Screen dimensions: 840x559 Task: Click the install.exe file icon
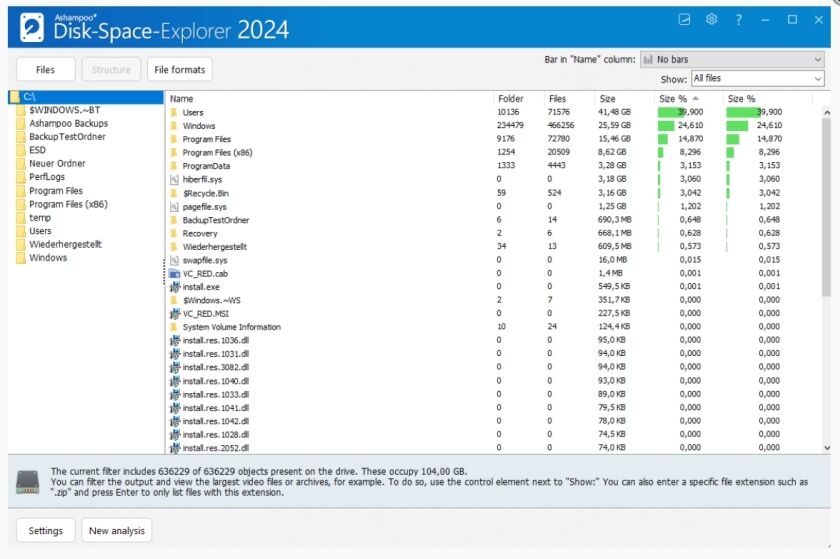pyautogui.click(x=174, y=287)
